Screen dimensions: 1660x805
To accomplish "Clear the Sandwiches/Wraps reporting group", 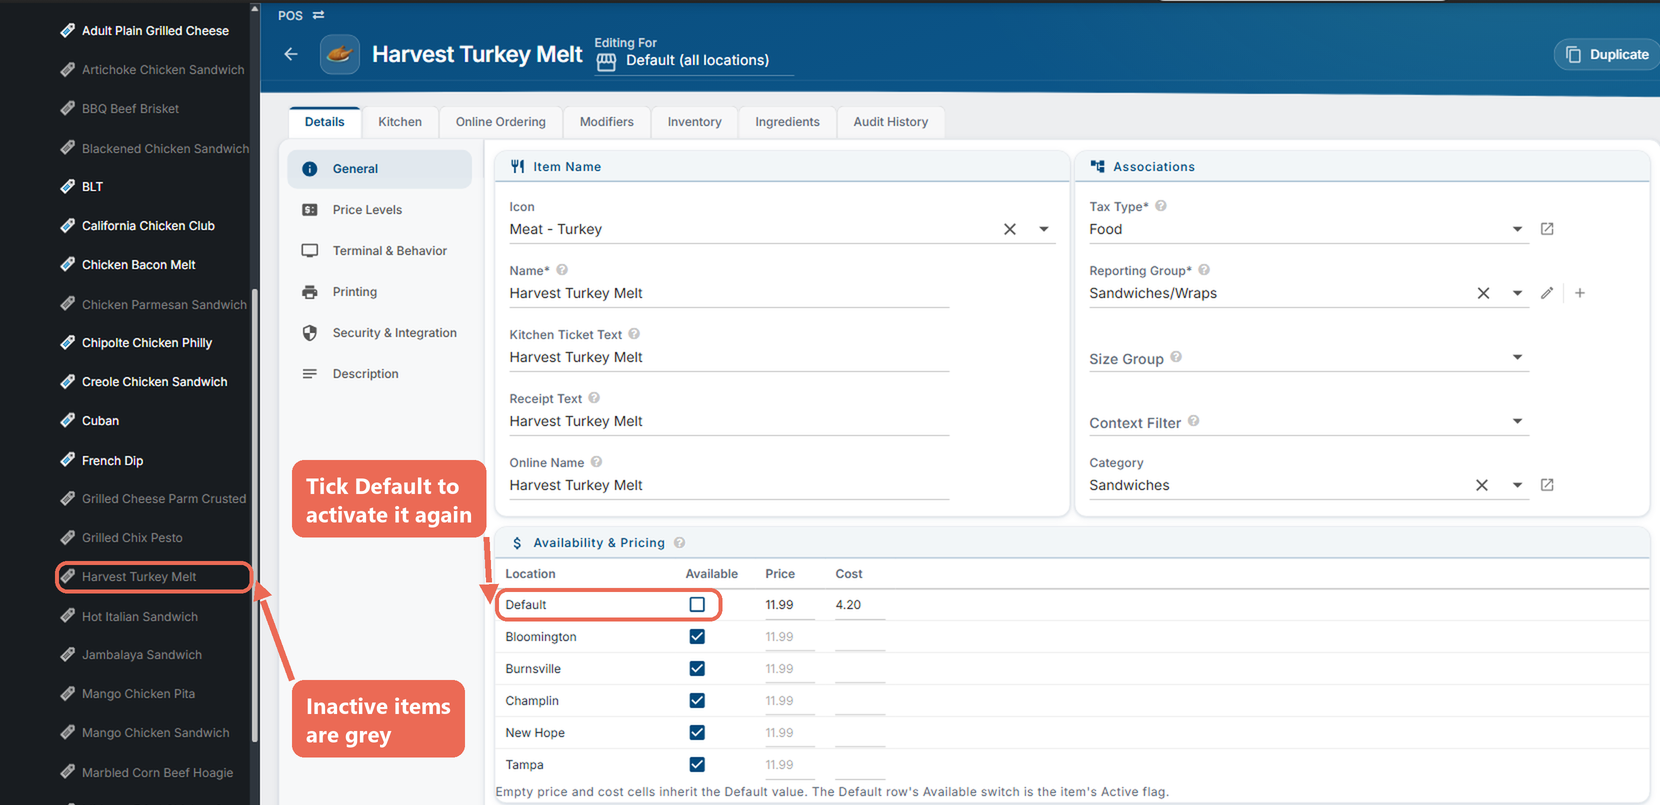I will coord(1483,293).
